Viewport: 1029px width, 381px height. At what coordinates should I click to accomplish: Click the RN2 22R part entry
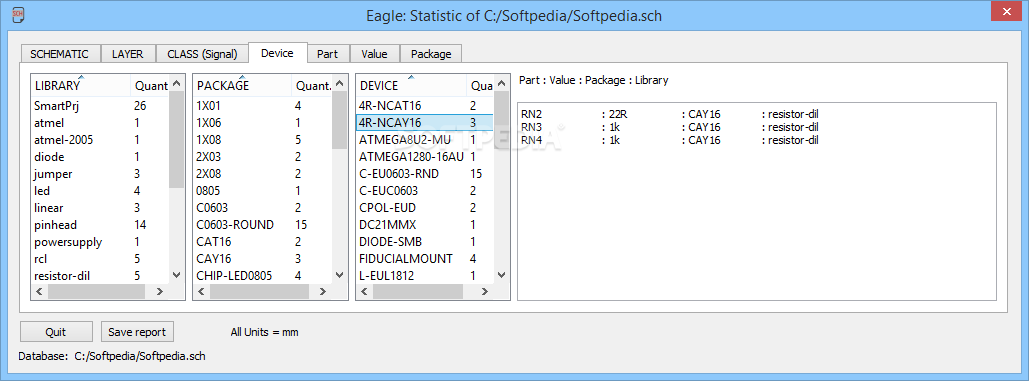669,114
